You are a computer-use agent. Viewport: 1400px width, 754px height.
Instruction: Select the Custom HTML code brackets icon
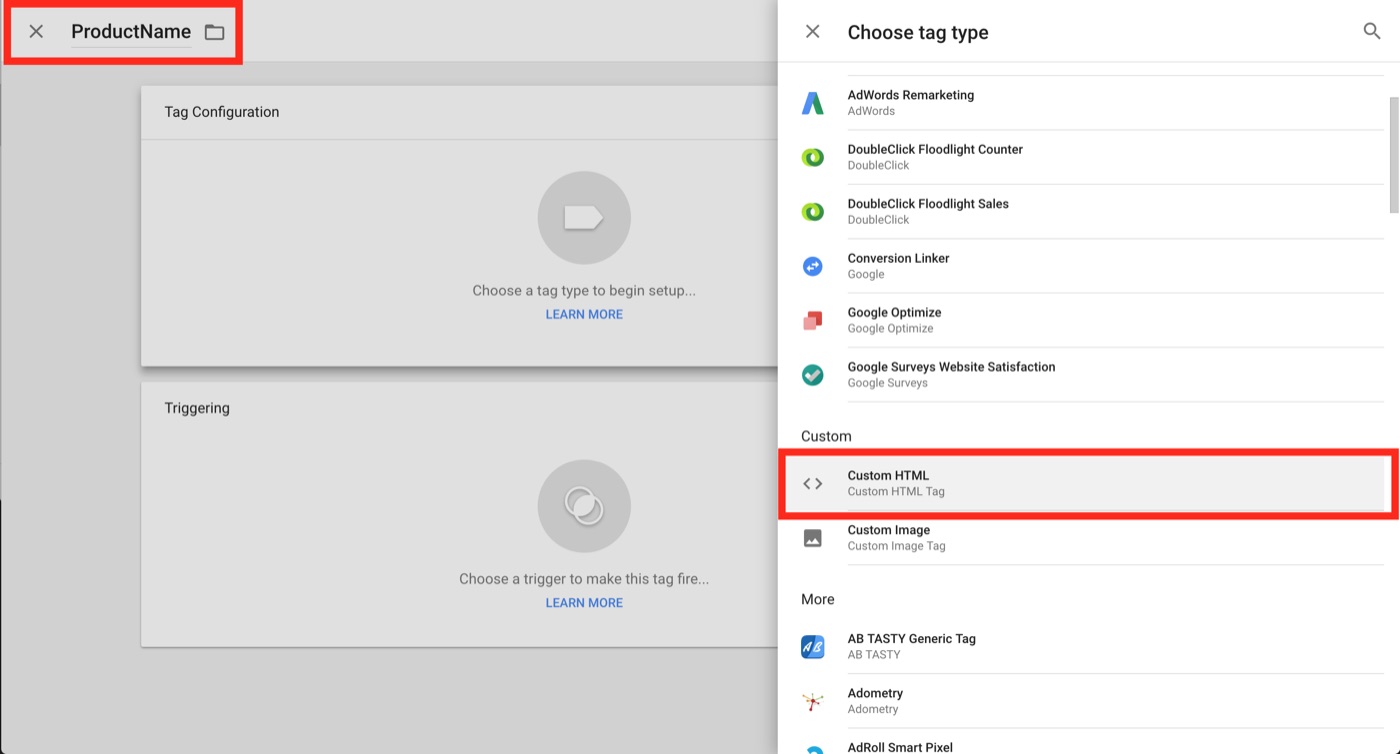coord(813,484)
